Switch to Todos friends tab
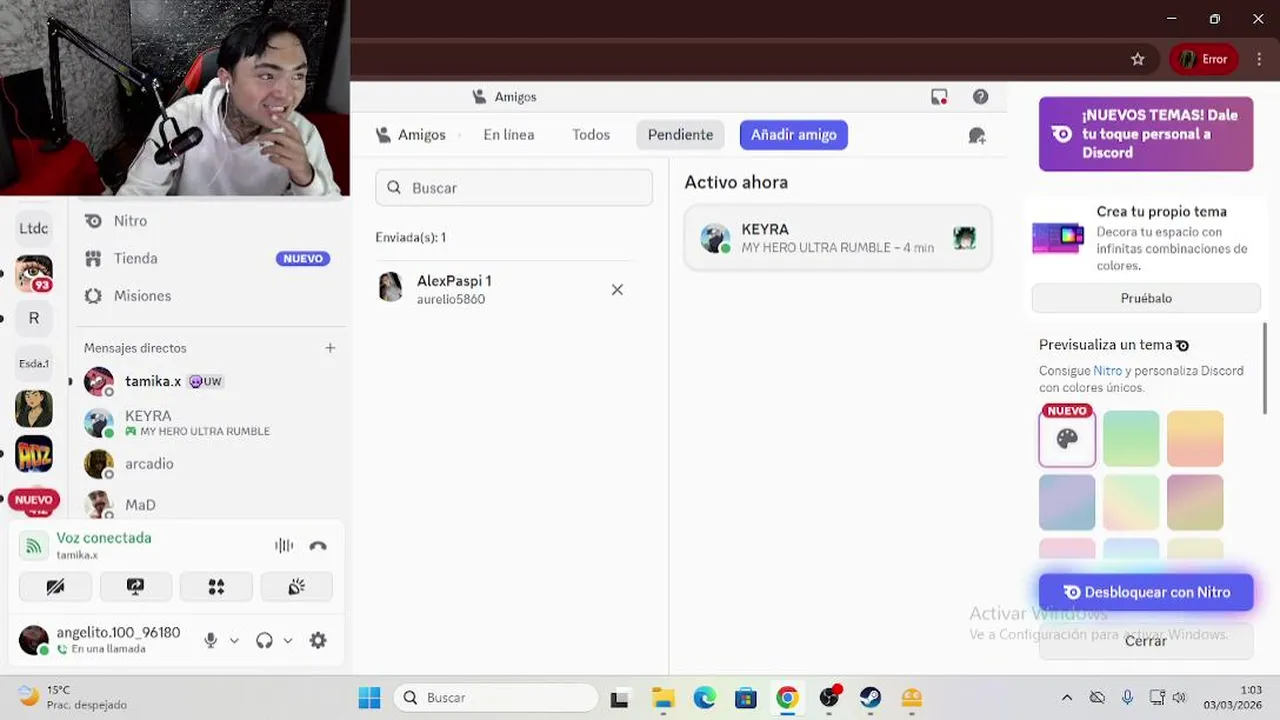 591,135
